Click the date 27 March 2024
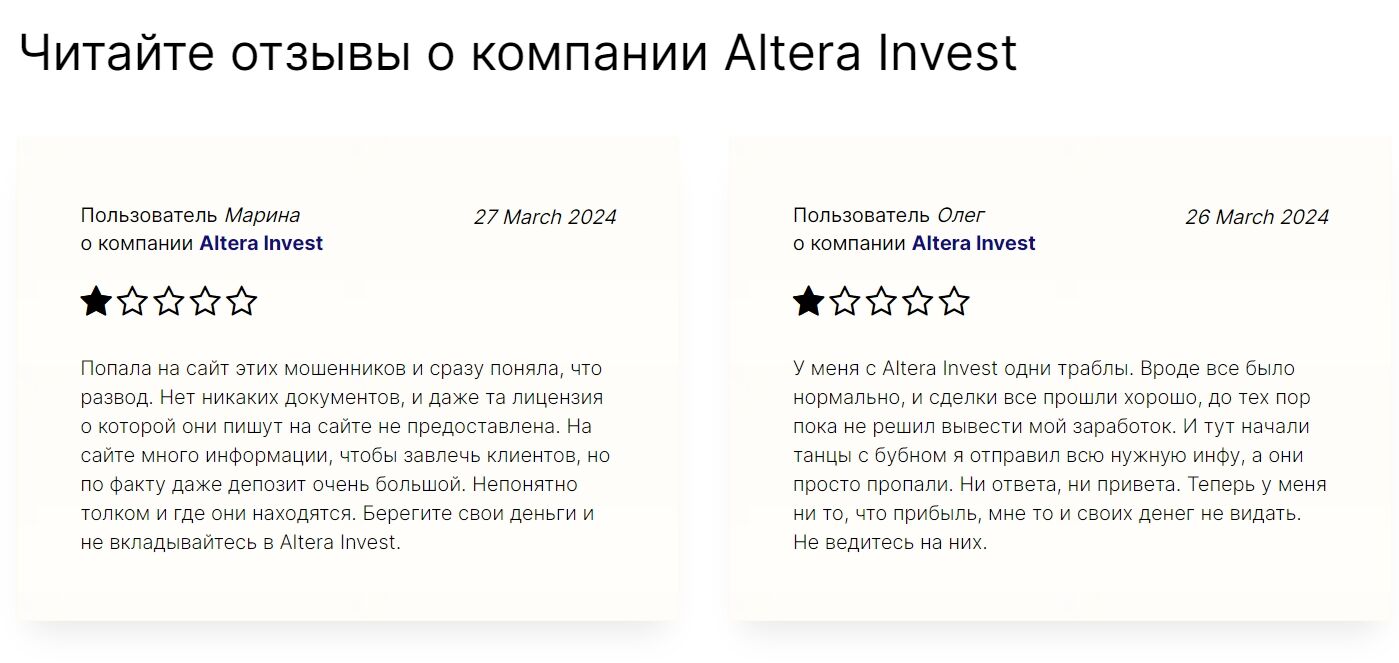This screenshot has height=663, width=1399. 545,217
